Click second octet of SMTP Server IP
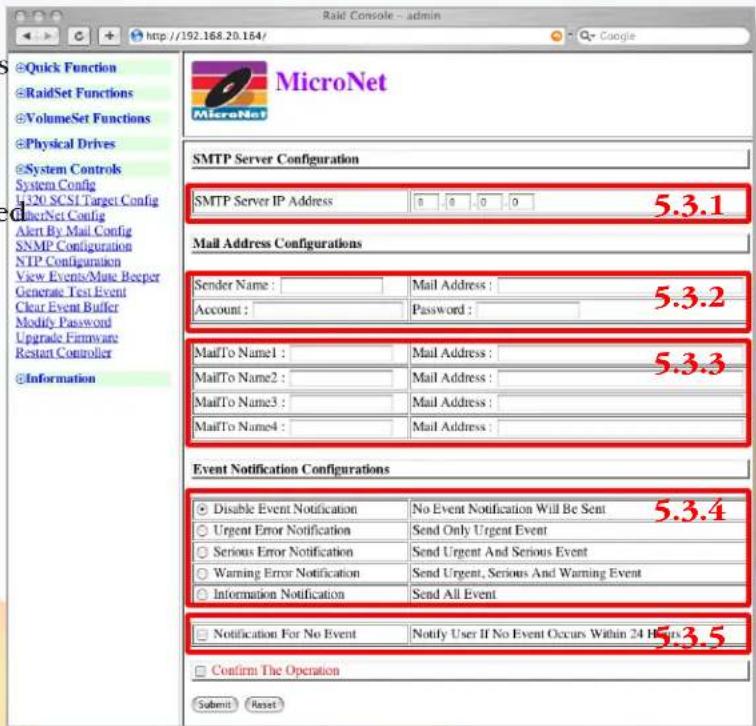This screenshot has height=726, width=756. click(458, 202)
